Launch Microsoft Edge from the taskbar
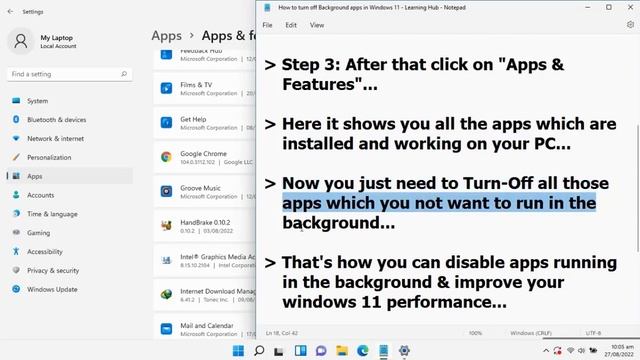The image size is (640, 360). tap(362, 350)
